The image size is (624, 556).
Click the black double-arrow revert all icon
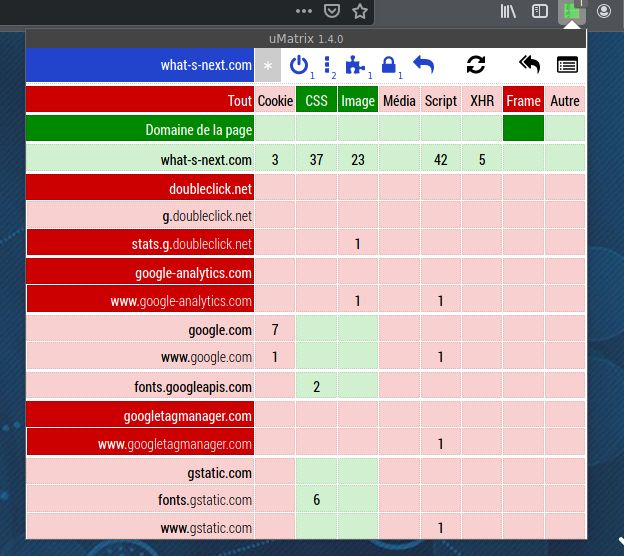tap(529, 66)
